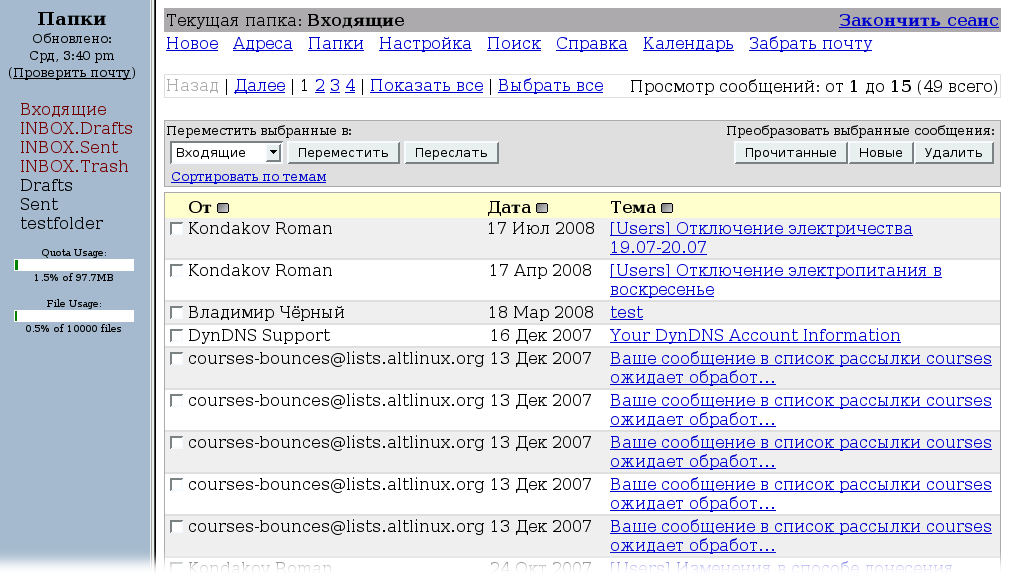Click the Quota Usage progress bar

[x=74, y=265]
